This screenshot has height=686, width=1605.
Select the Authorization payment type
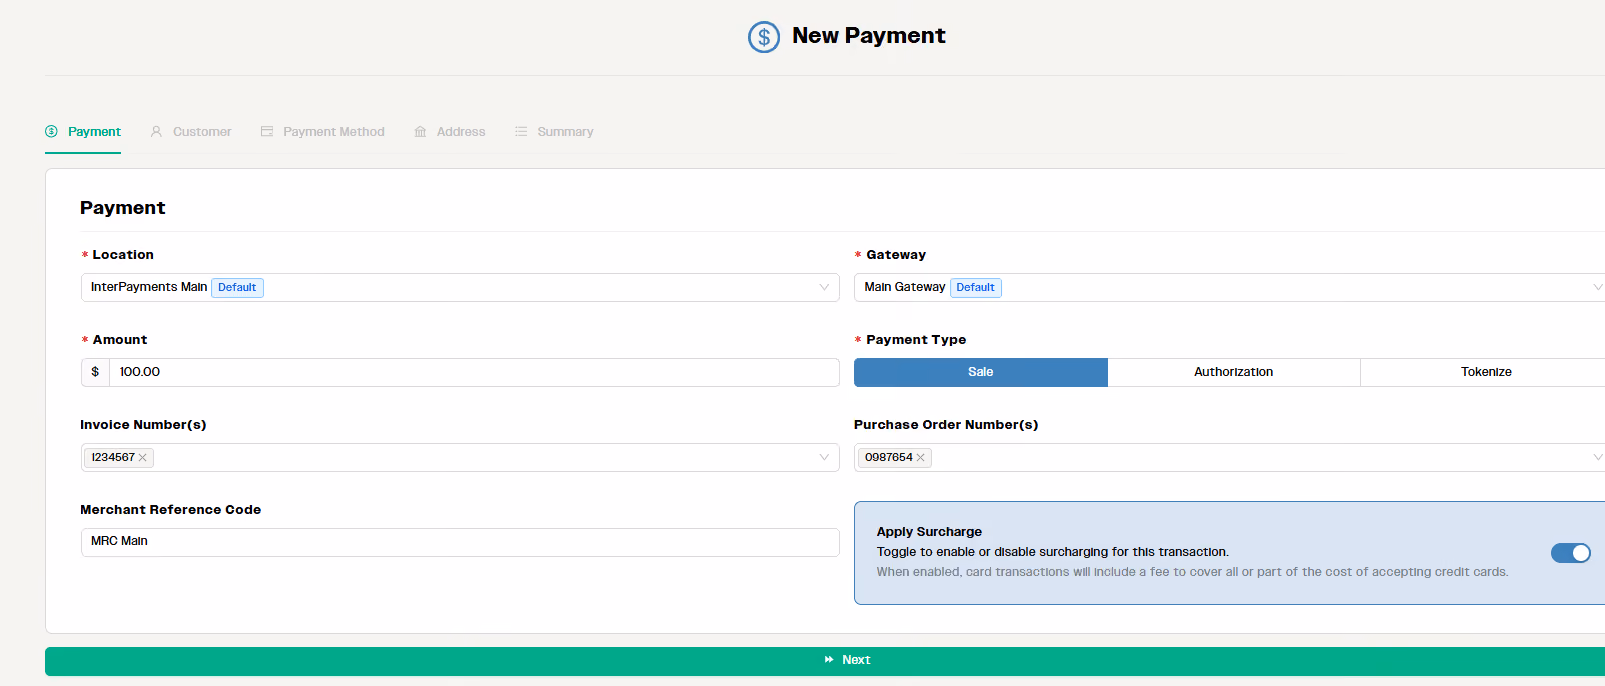1234,372
